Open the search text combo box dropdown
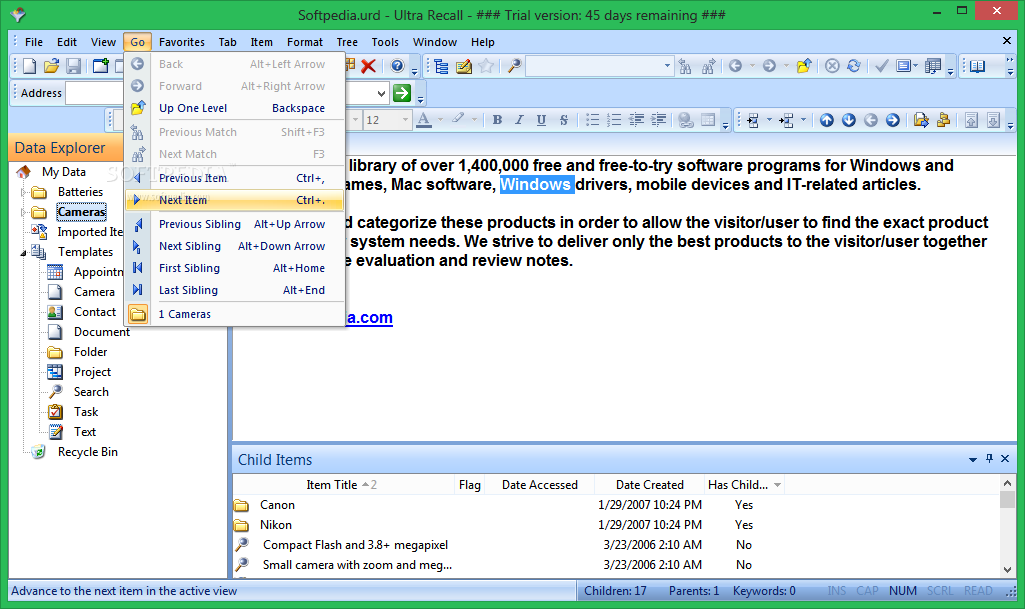 667,66
